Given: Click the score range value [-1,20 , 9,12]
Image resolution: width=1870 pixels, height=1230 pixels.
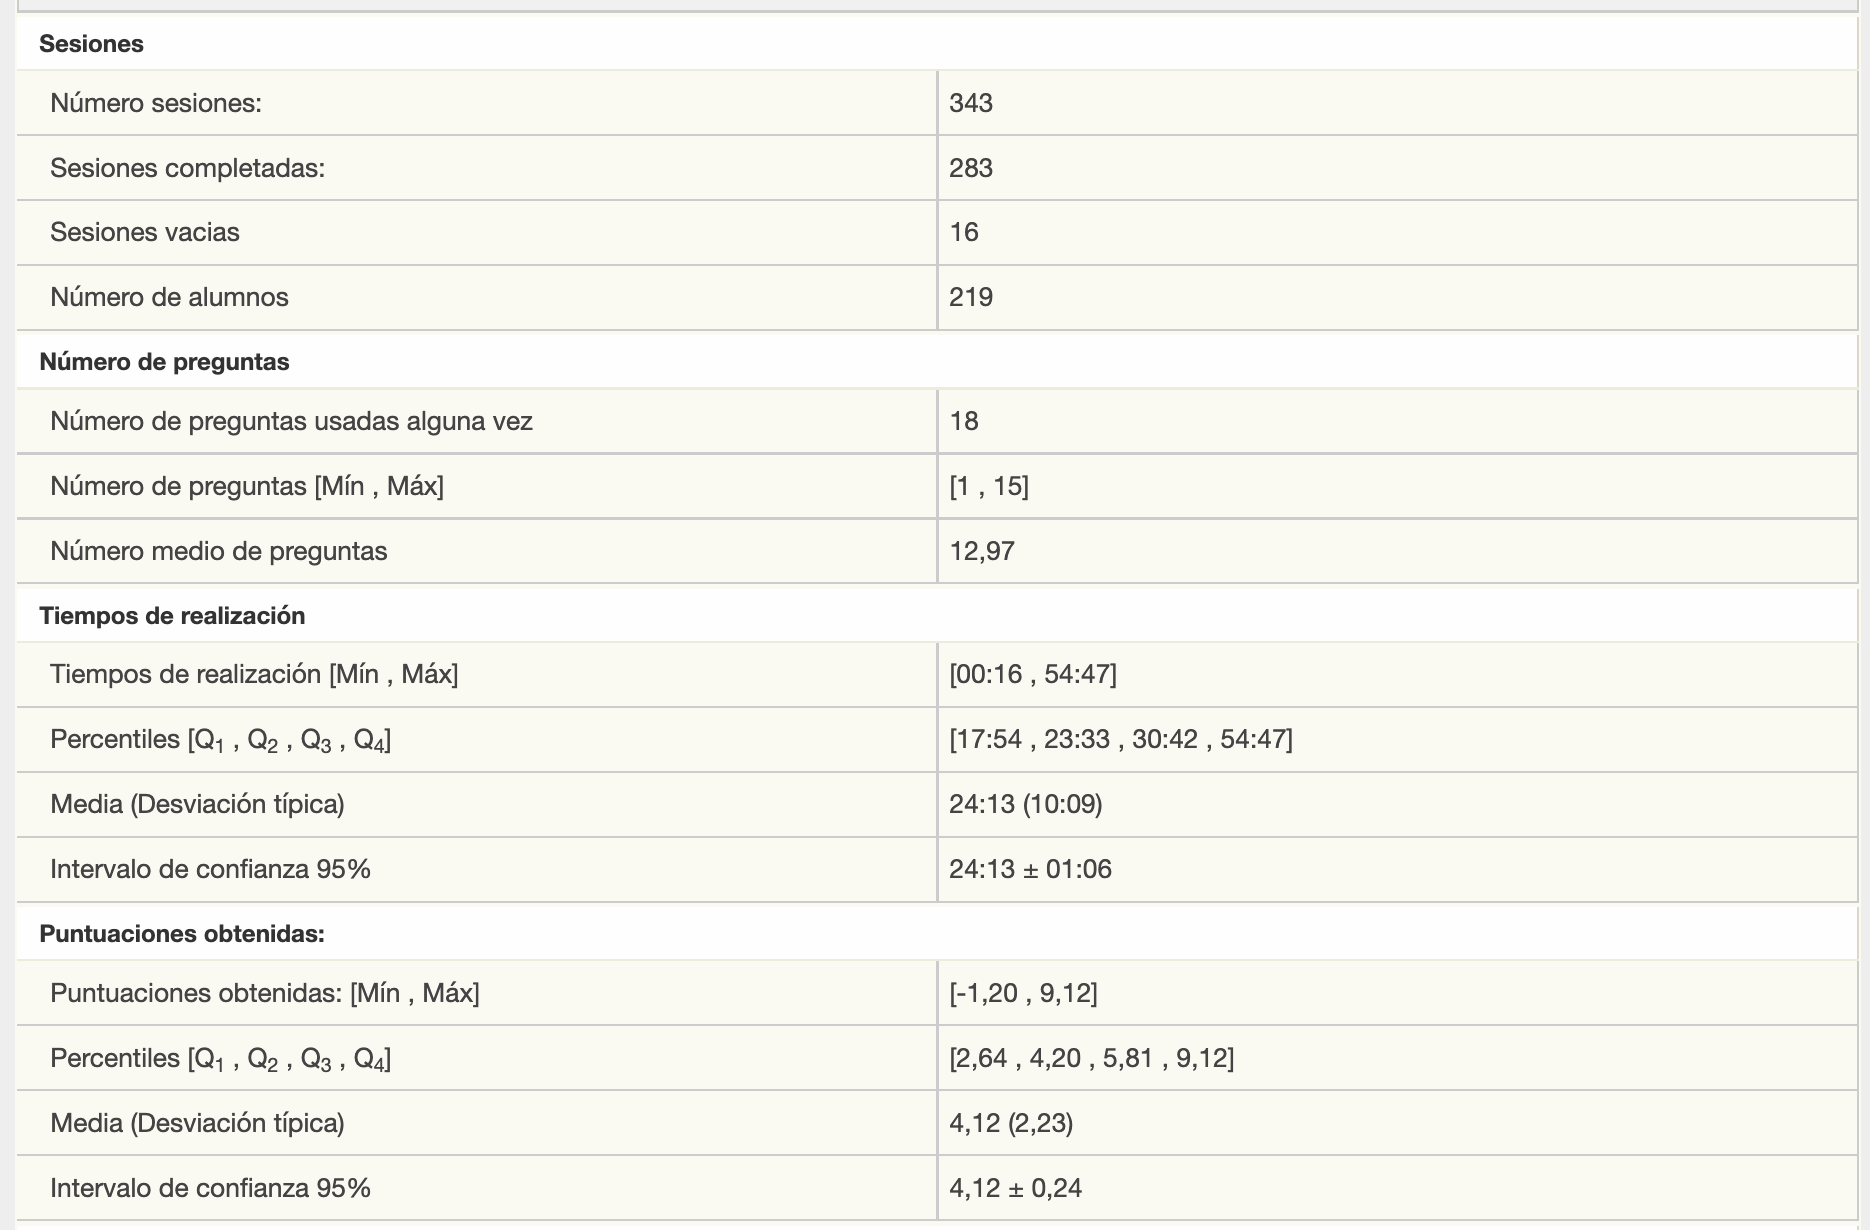Looking at the screenshot, I should click(1023, 993).
